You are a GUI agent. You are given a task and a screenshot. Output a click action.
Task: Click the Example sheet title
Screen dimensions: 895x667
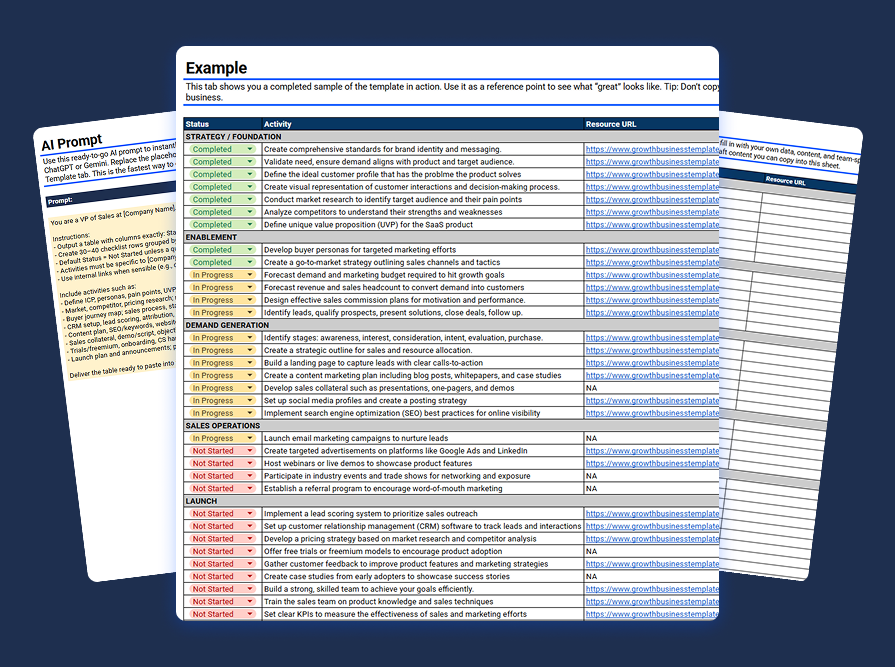coord(216,68)
